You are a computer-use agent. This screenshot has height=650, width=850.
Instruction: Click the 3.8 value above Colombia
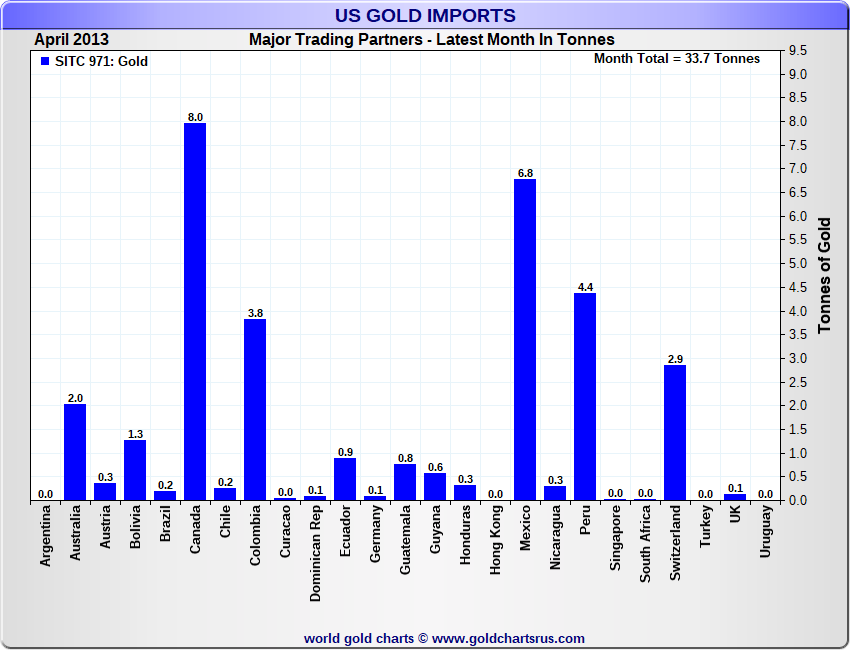[x=255, y=313]
